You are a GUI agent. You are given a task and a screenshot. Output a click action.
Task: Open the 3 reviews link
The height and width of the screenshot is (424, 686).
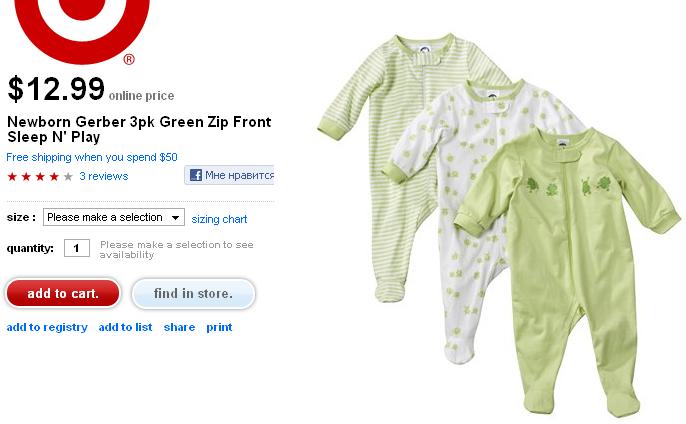104,176
